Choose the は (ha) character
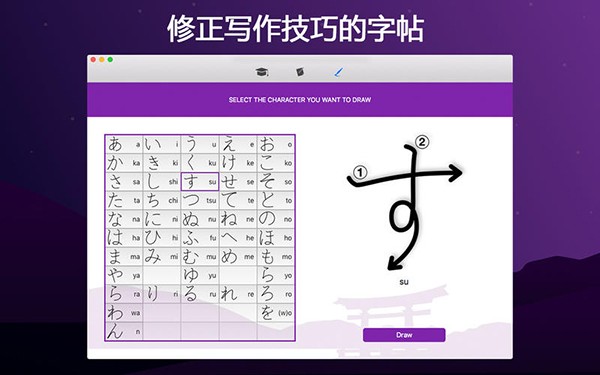Viewport: 600px width, 375px height. [124, 238]
